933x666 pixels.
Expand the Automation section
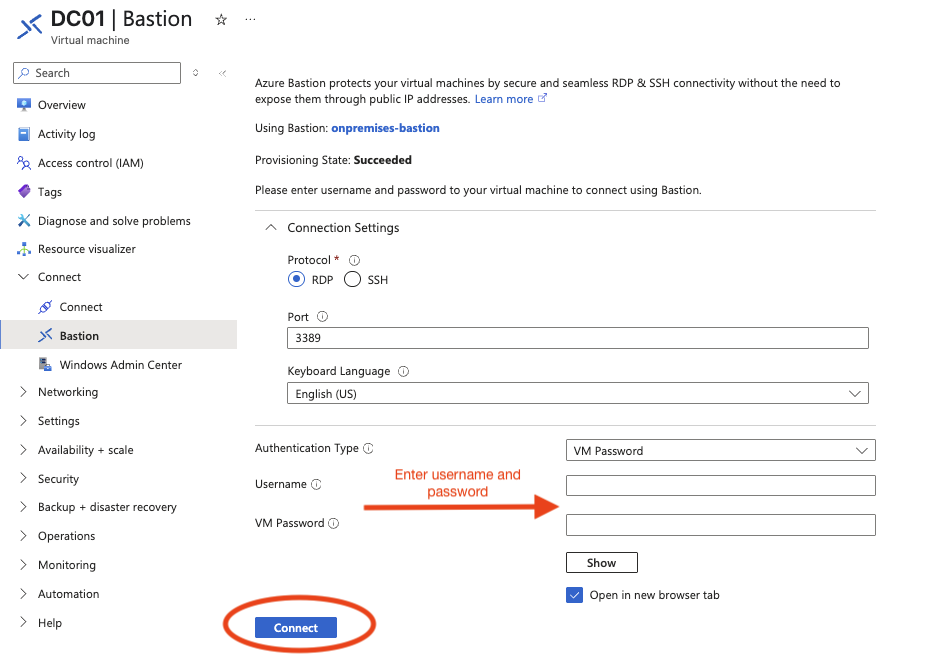pyautogui.click(x=23, y=593)
